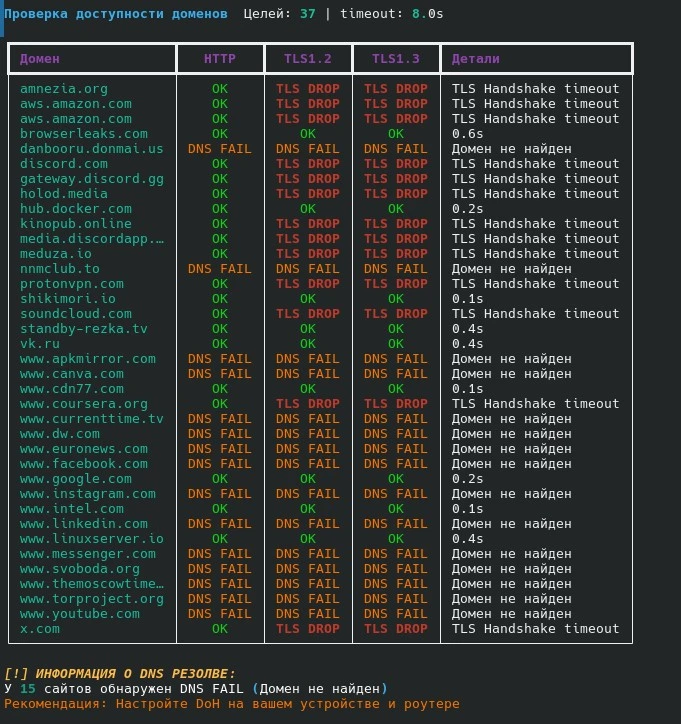
Task: Select the domain 'www.euronews.com'
Action: [x=84, y=449]
